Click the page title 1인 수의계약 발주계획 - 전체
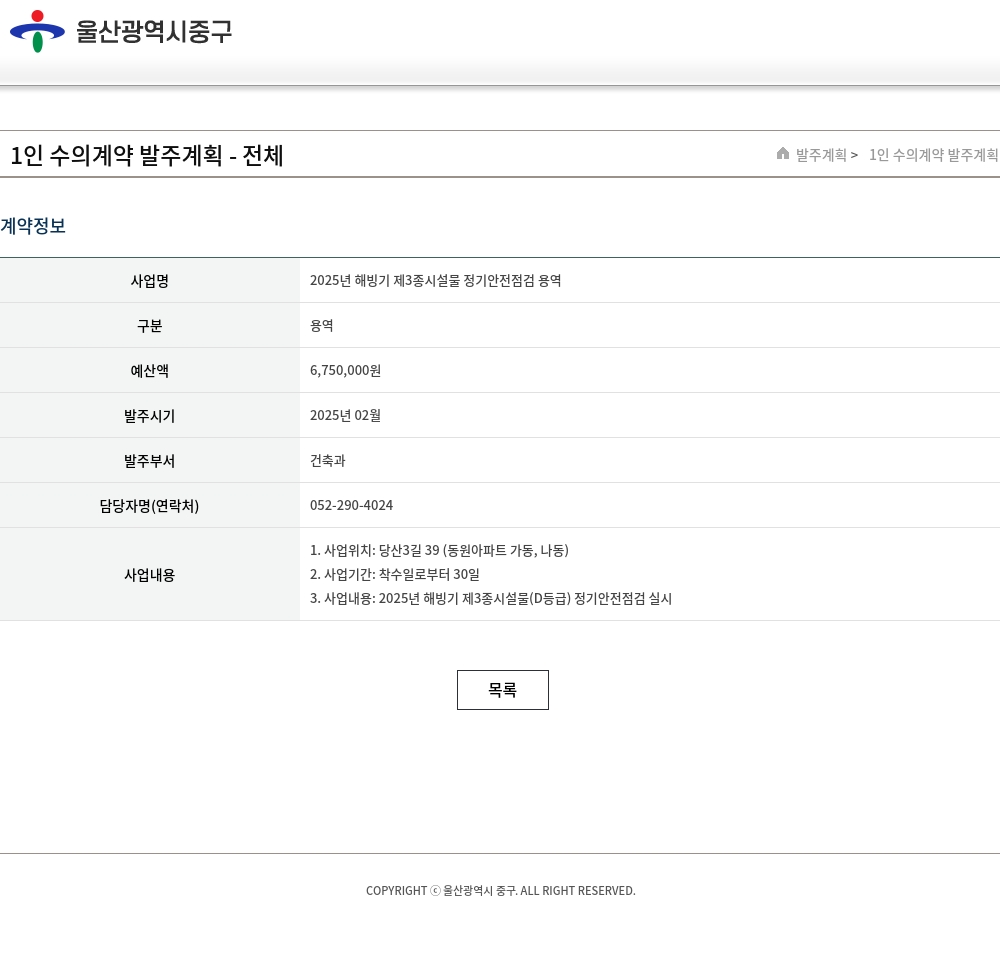 click(x=147, y=155)
